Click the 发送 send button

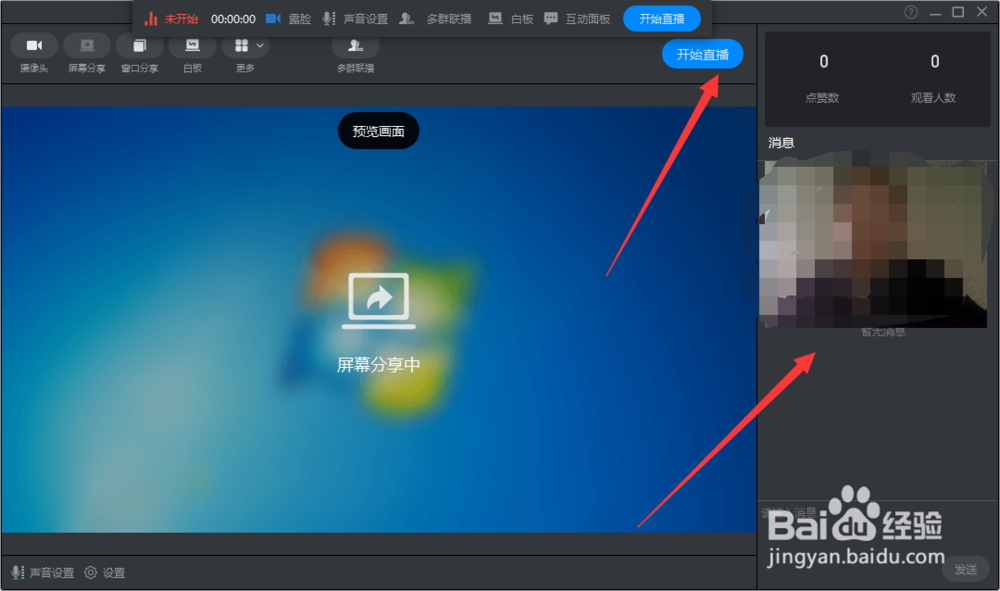(x=966, y=569)
